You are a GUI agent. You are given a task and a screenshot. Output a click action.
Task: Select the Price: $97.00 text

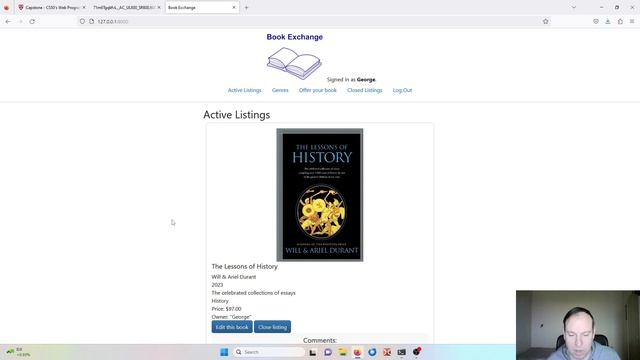(226, 309)
